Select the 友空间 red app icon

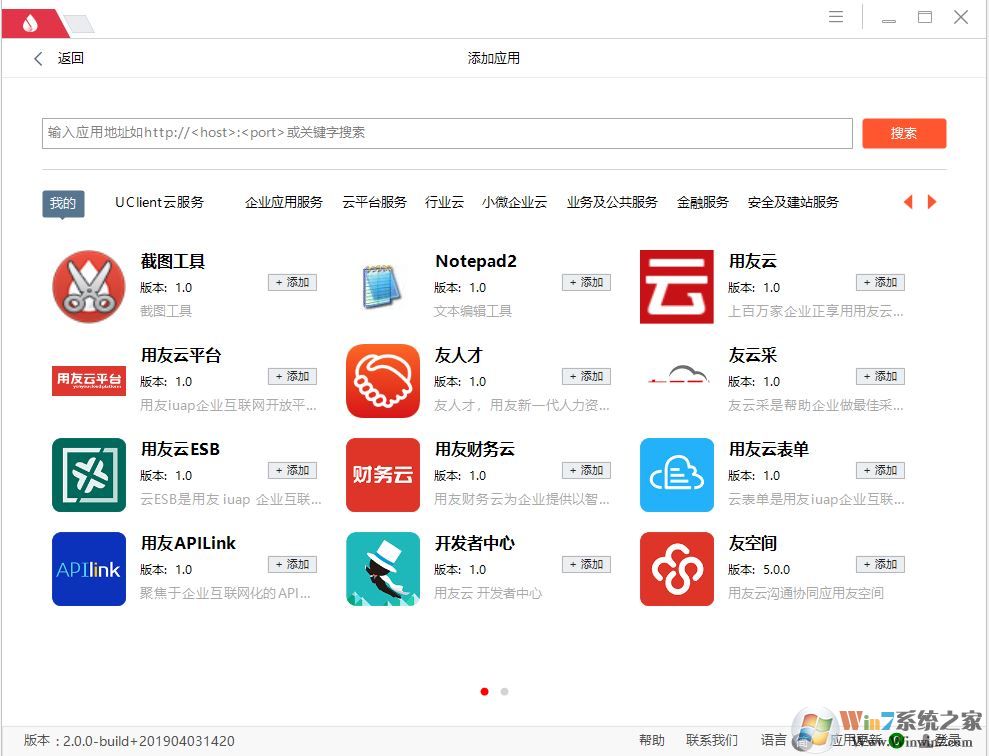[676, 569]
